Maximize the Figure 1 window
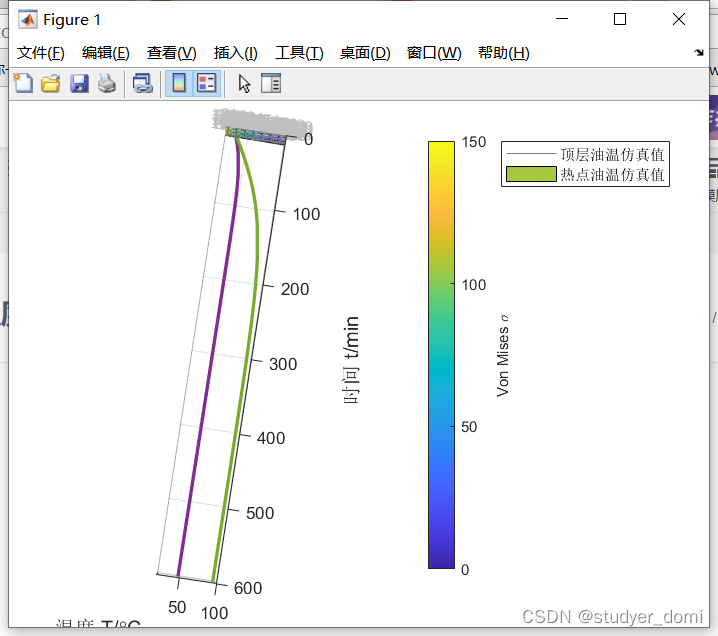 tap(620, 19)
